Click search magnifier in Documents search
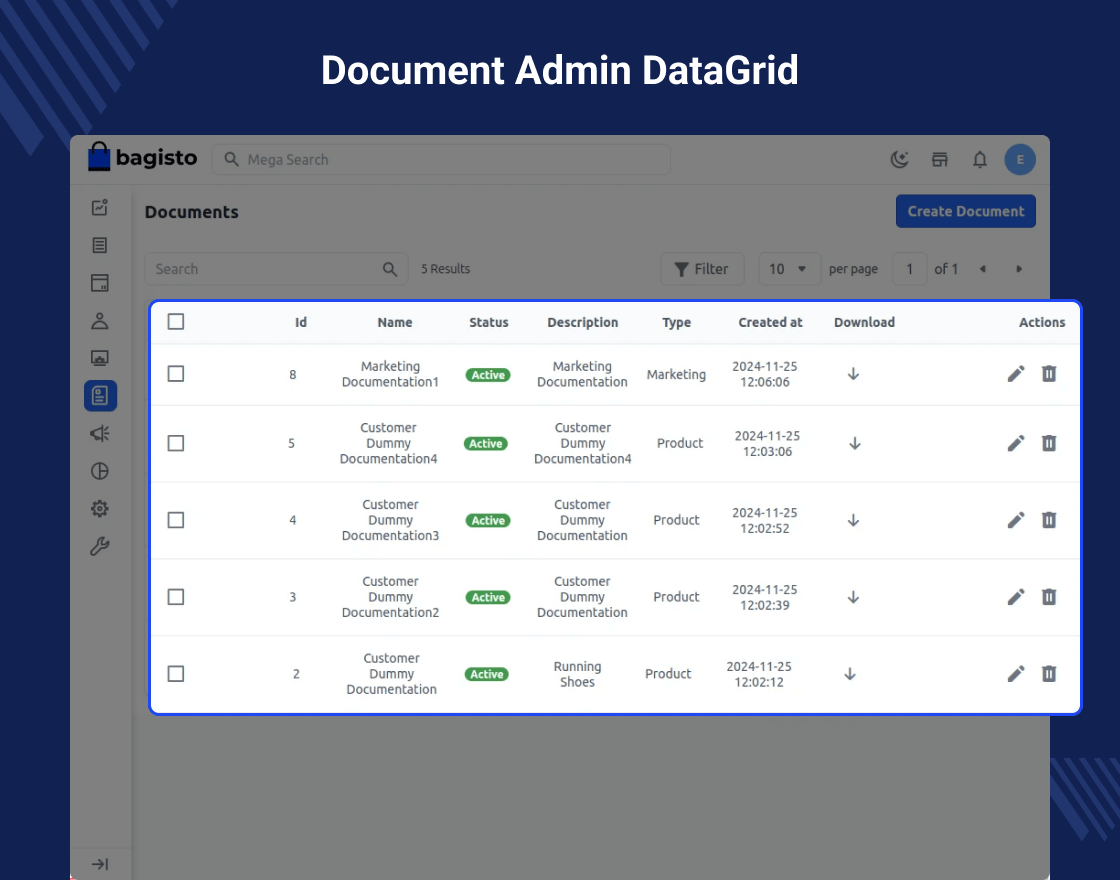Viewport: 1120px width, 880px height. click(x=389, y=269)
